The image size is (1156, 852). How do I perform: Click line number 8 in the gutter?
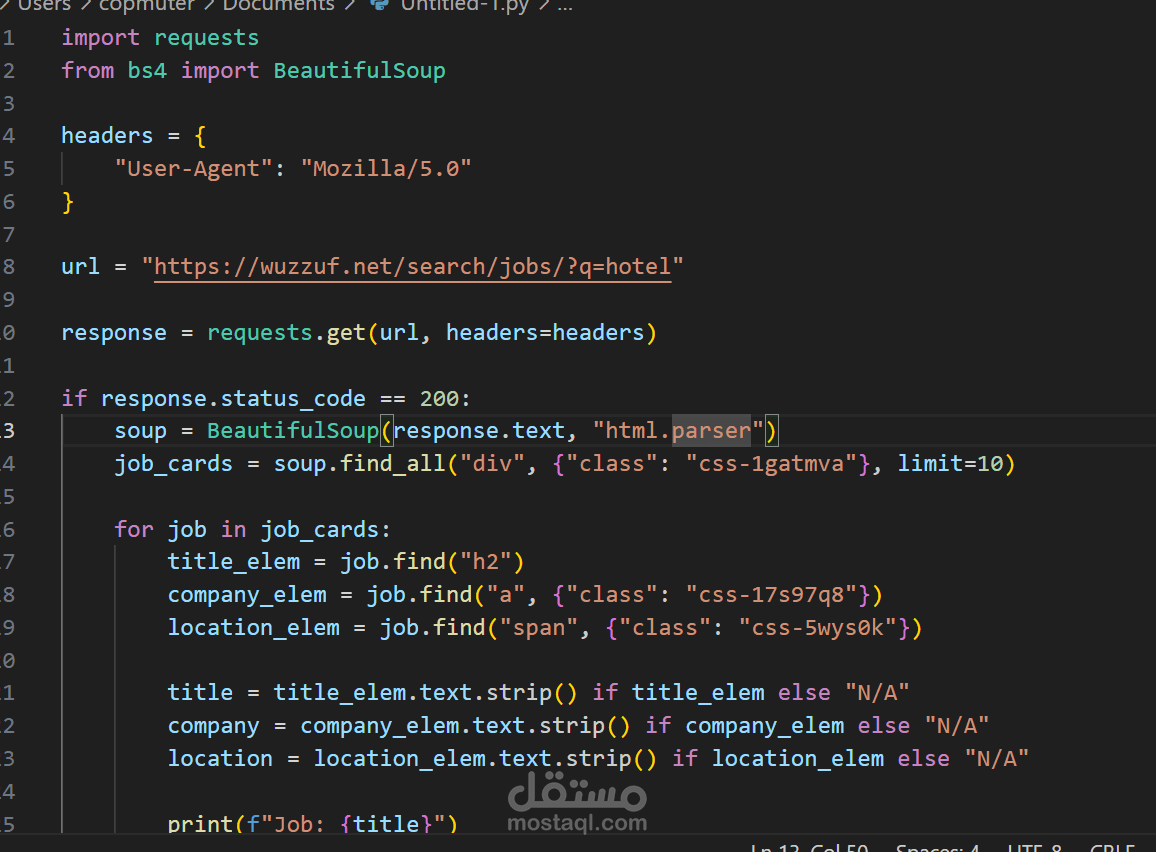9,267
